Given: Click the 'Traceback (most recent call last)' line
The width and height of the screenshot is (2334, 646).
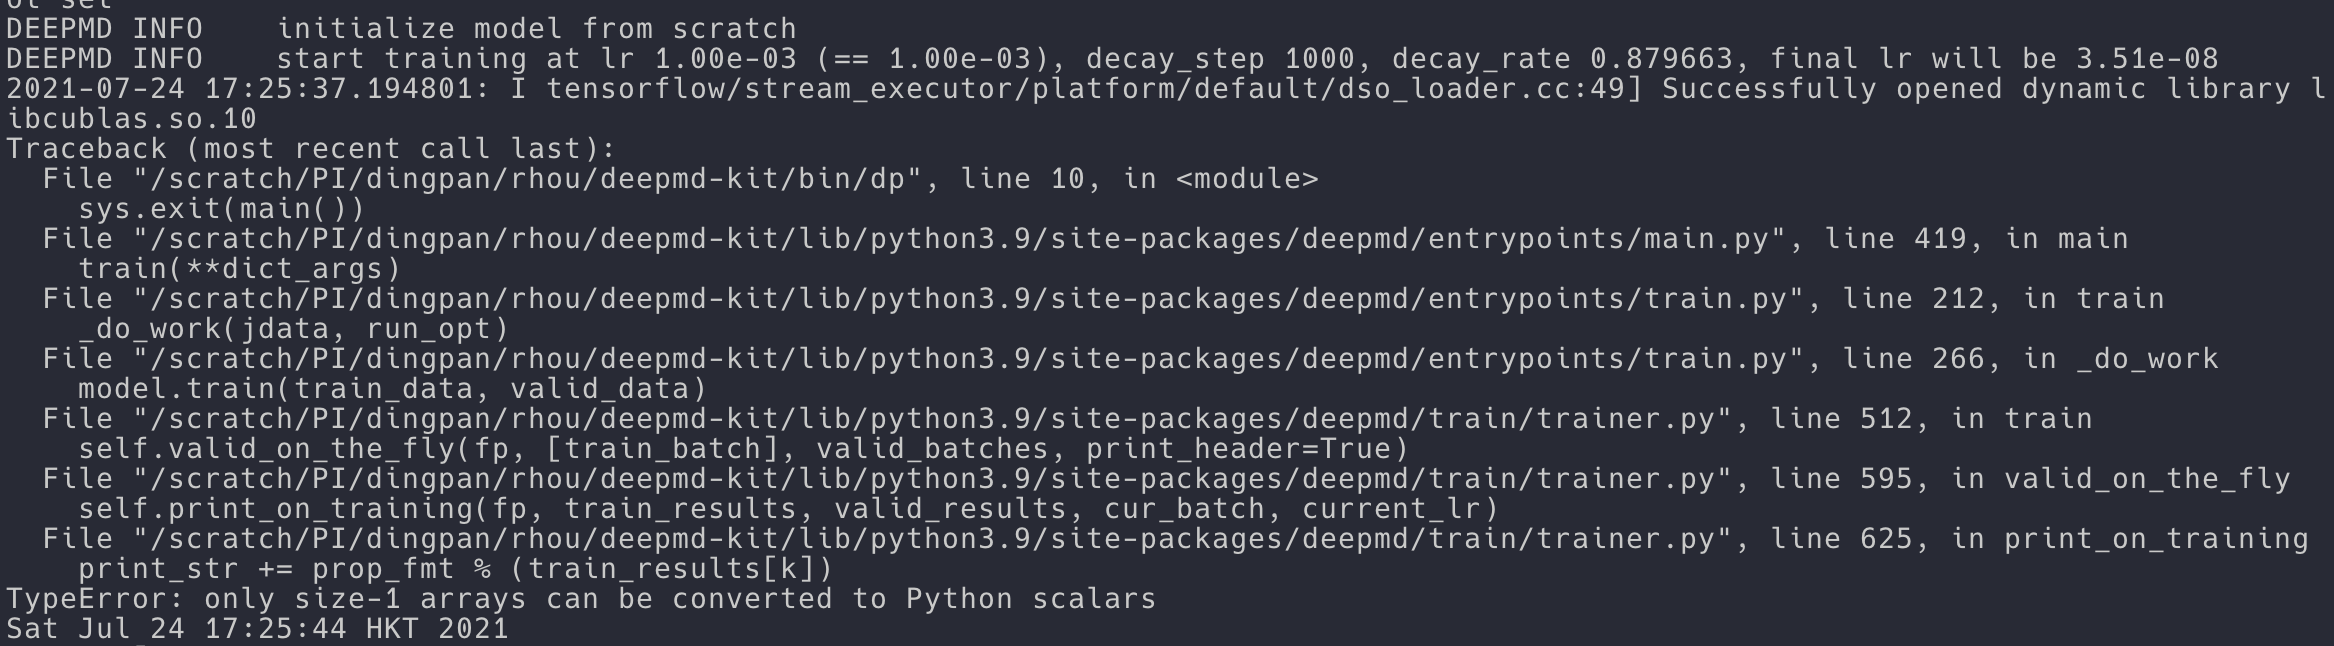Looking at the screenshot, I should coord(311,149).
